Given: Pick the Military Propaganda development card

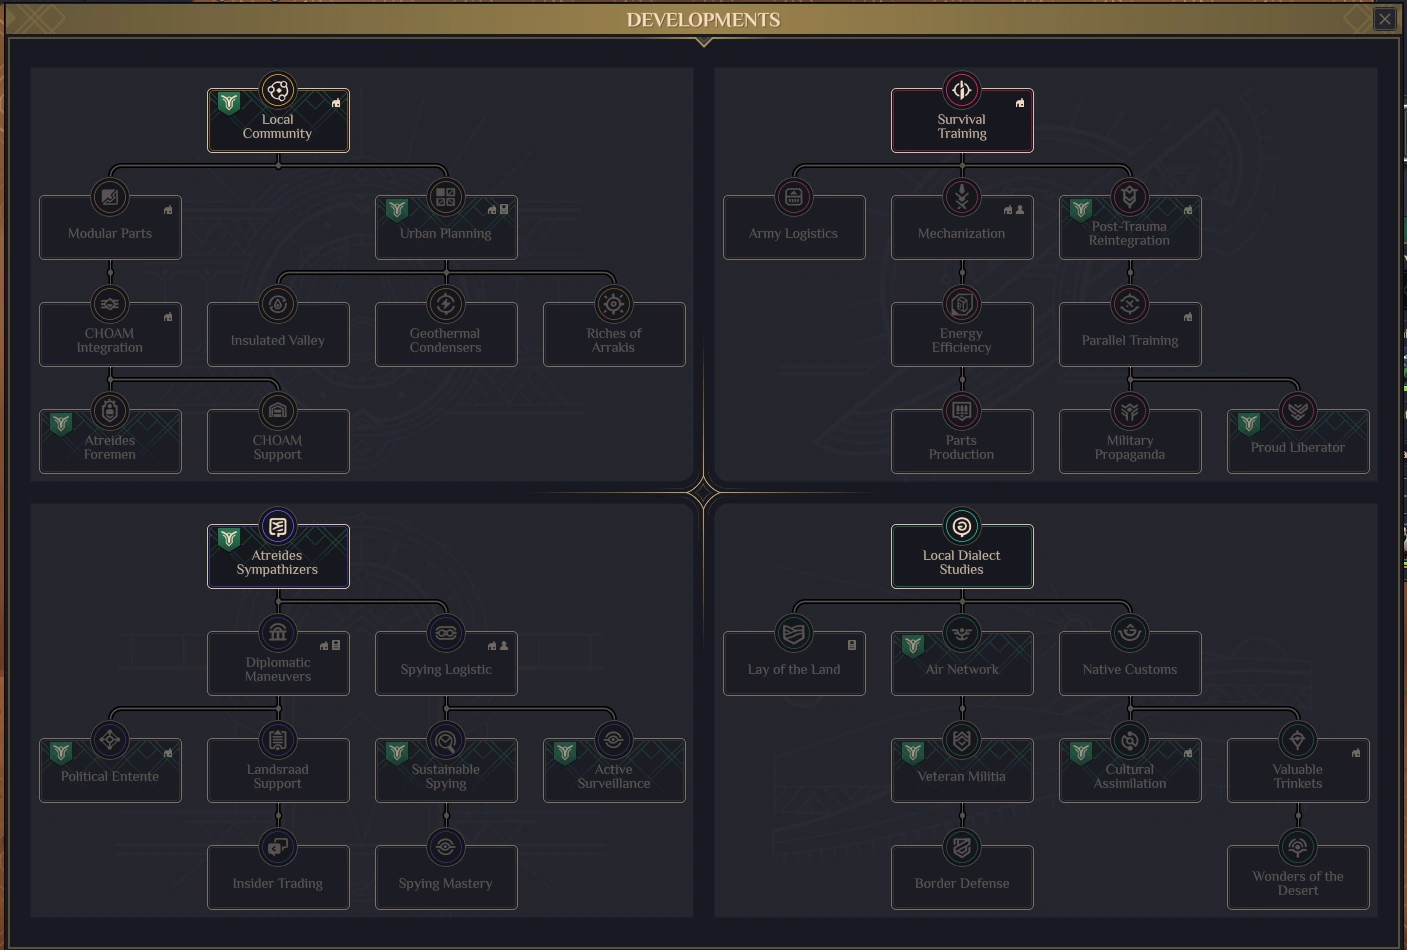Looking at the screenshot, I should pos(1130,441).
